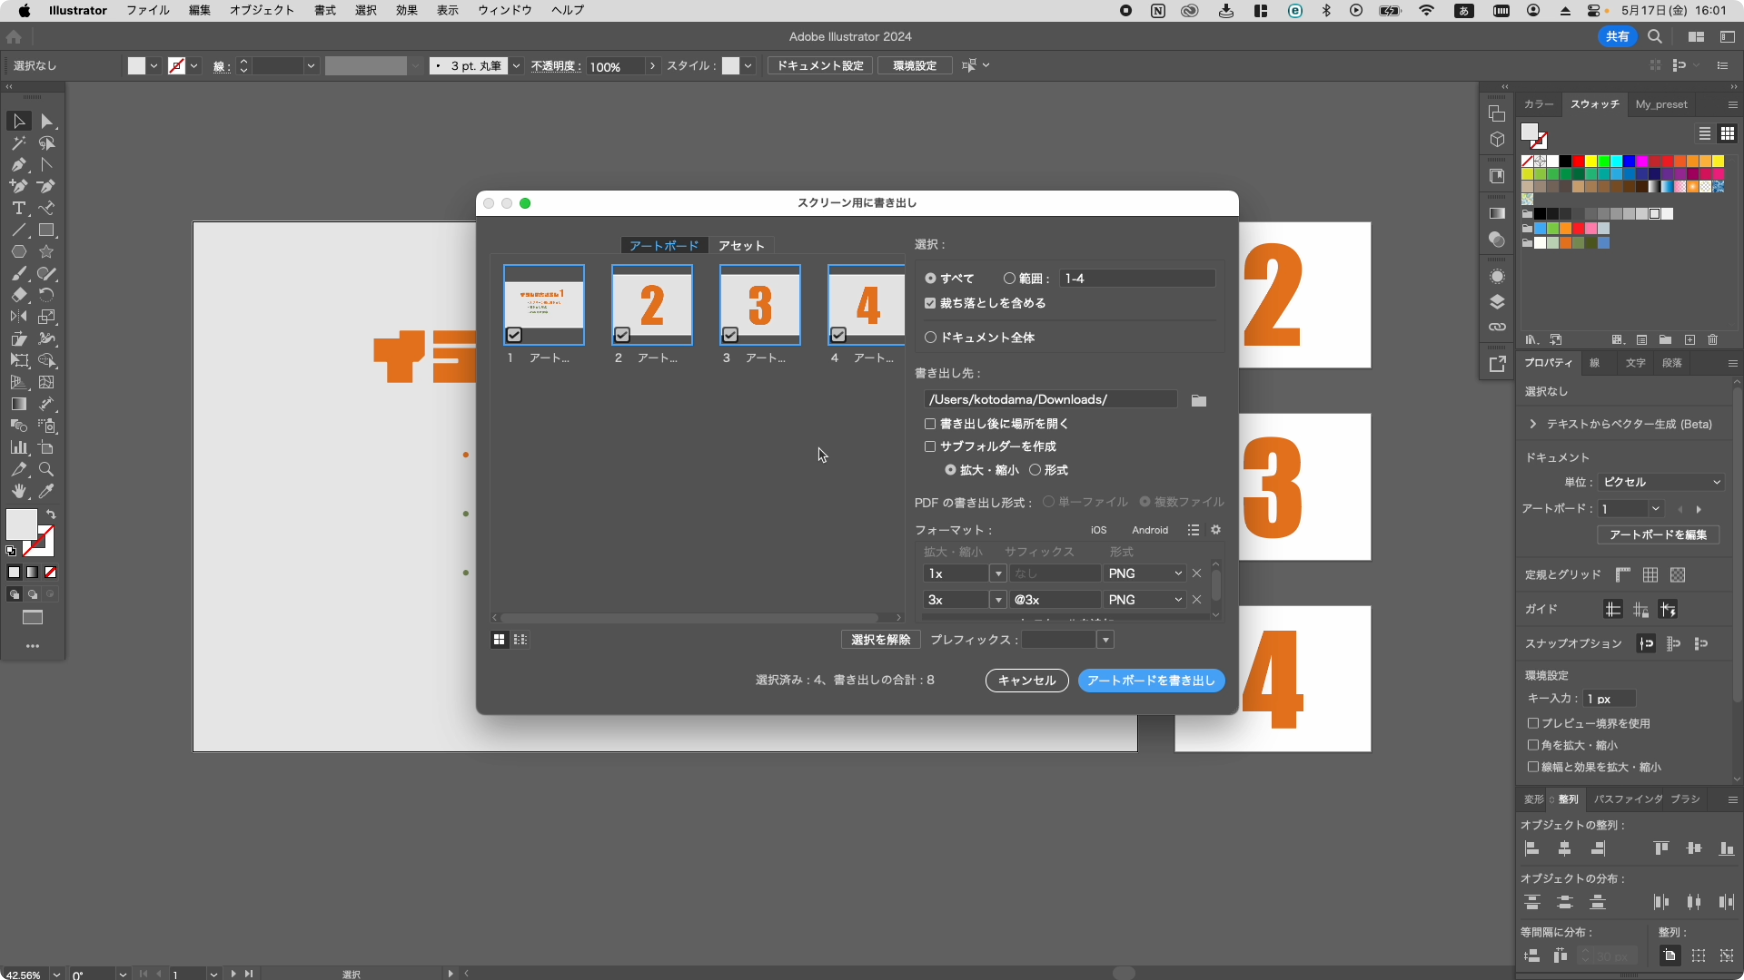The height and width of the screenshot is (980, 1744).
Task: Select the Hand tool
Action: [x=18, y=491]
